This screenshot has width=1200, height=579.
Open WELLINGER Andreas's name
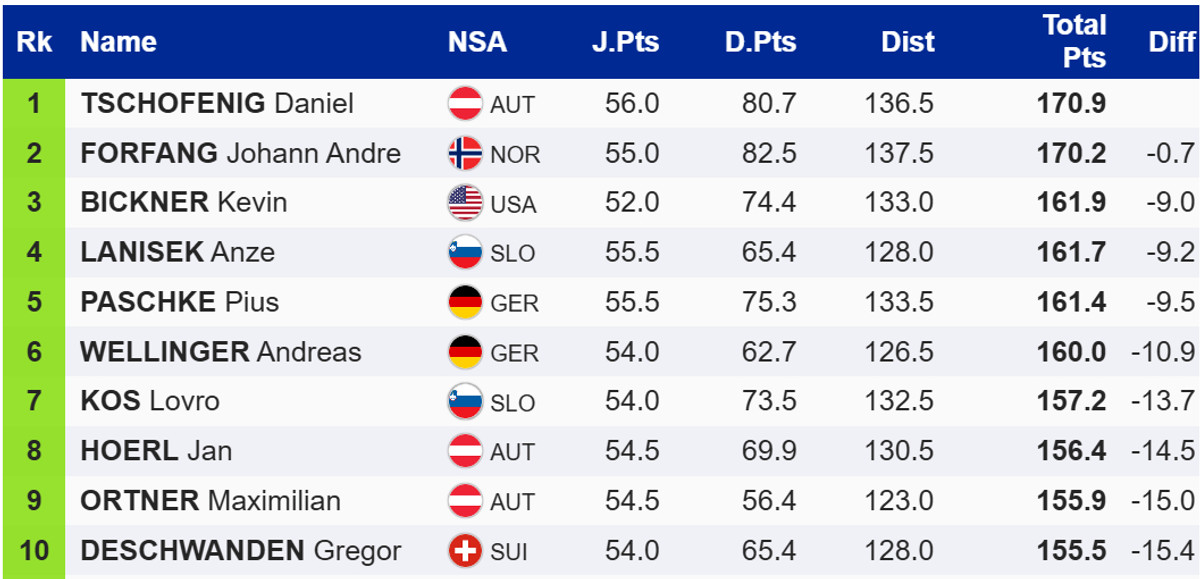tap(220, 352)
